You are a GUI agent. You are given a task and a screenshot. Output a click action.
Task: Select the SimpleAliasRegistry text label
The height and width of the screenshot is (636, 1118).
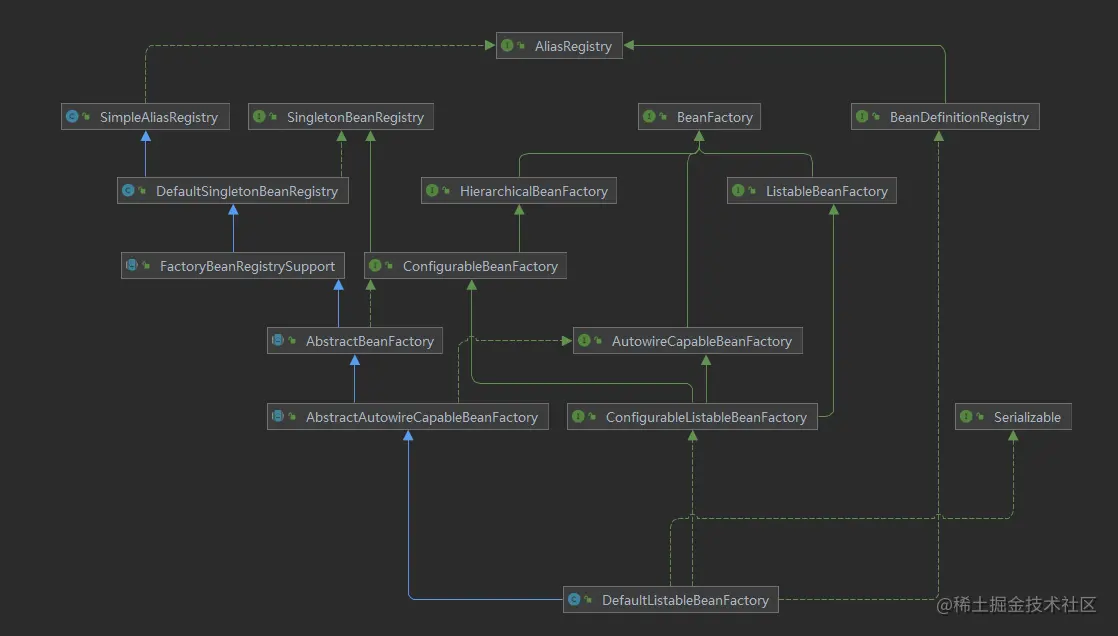point(159,117)
